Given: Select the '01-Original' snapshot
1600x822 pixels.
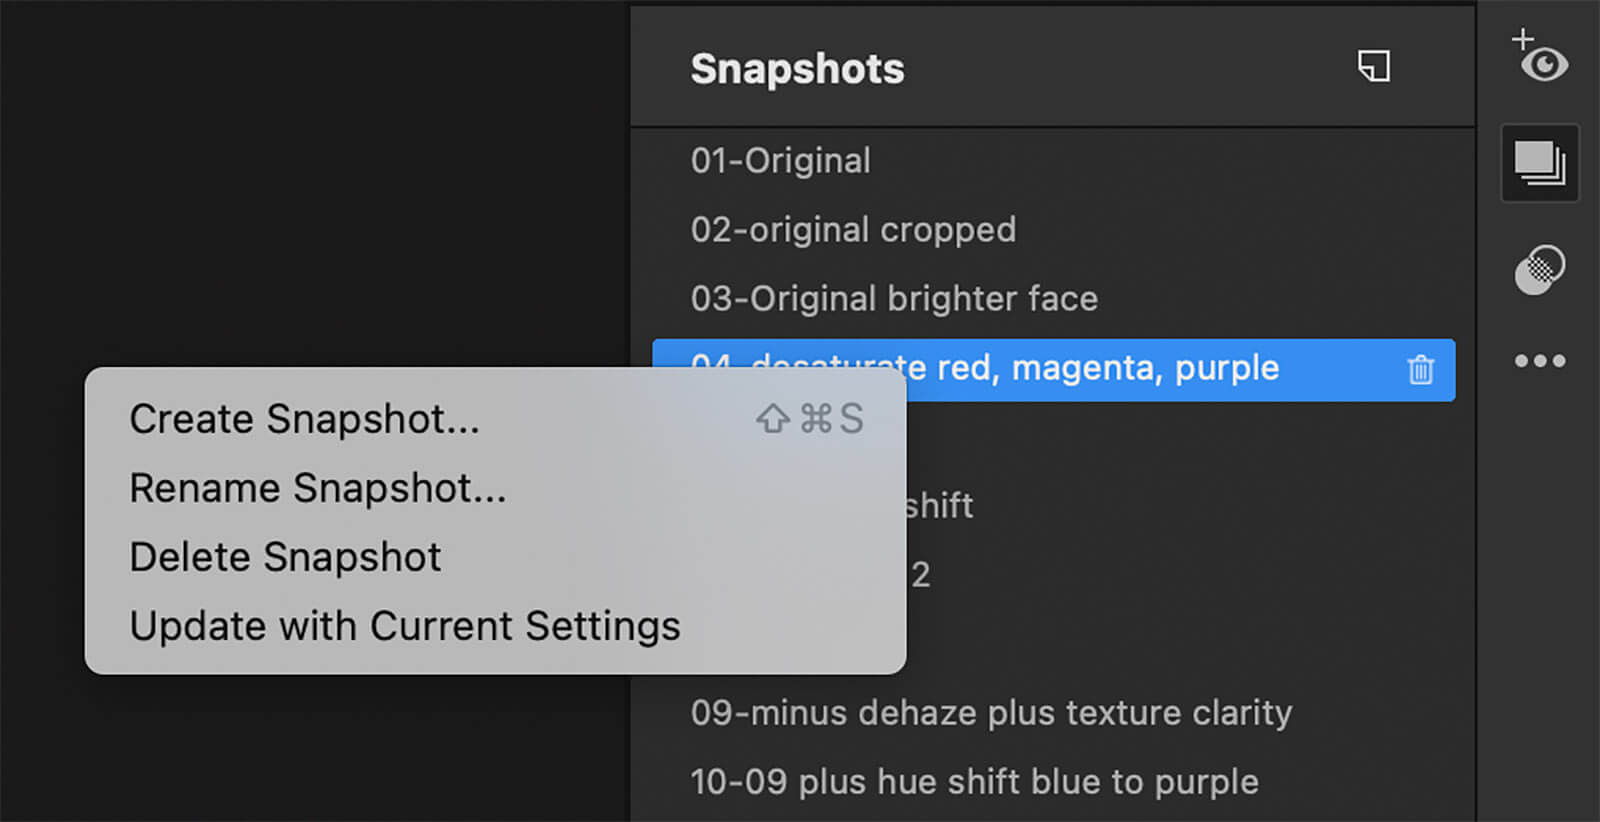Looking at the screenshot, I should coord(780,160).
